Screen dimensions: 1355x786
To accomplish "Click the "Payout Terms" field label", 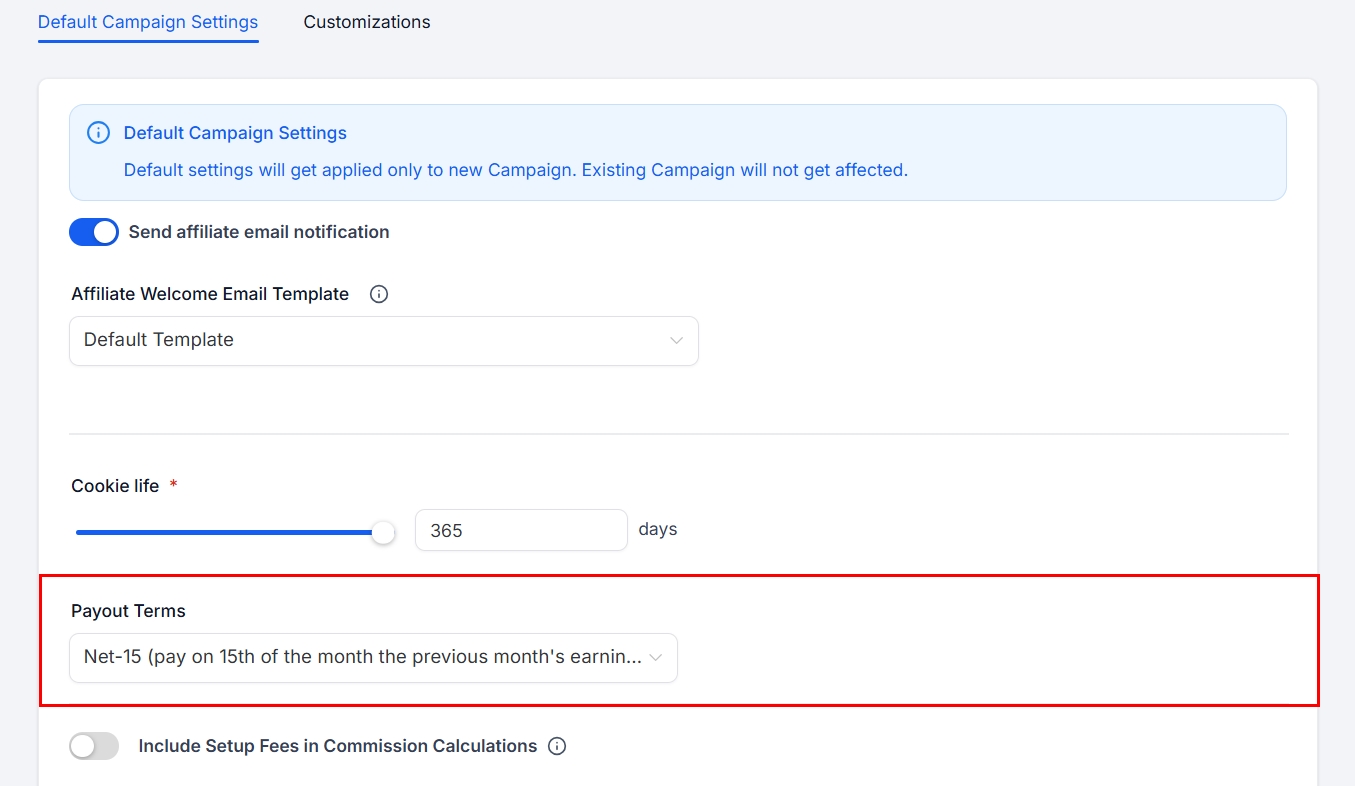I will tap(128, 611).
